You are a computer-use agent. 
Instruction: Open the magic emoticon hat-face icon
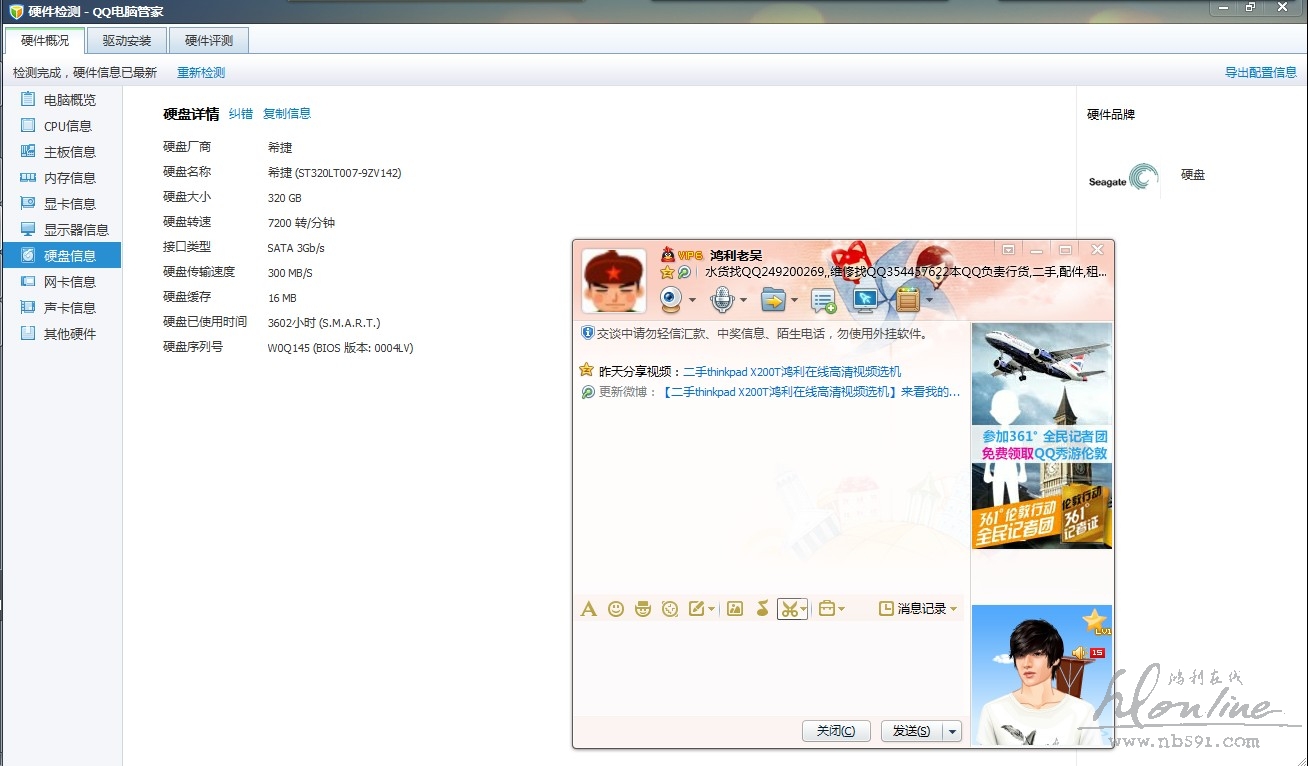click(x=643, y=608)
